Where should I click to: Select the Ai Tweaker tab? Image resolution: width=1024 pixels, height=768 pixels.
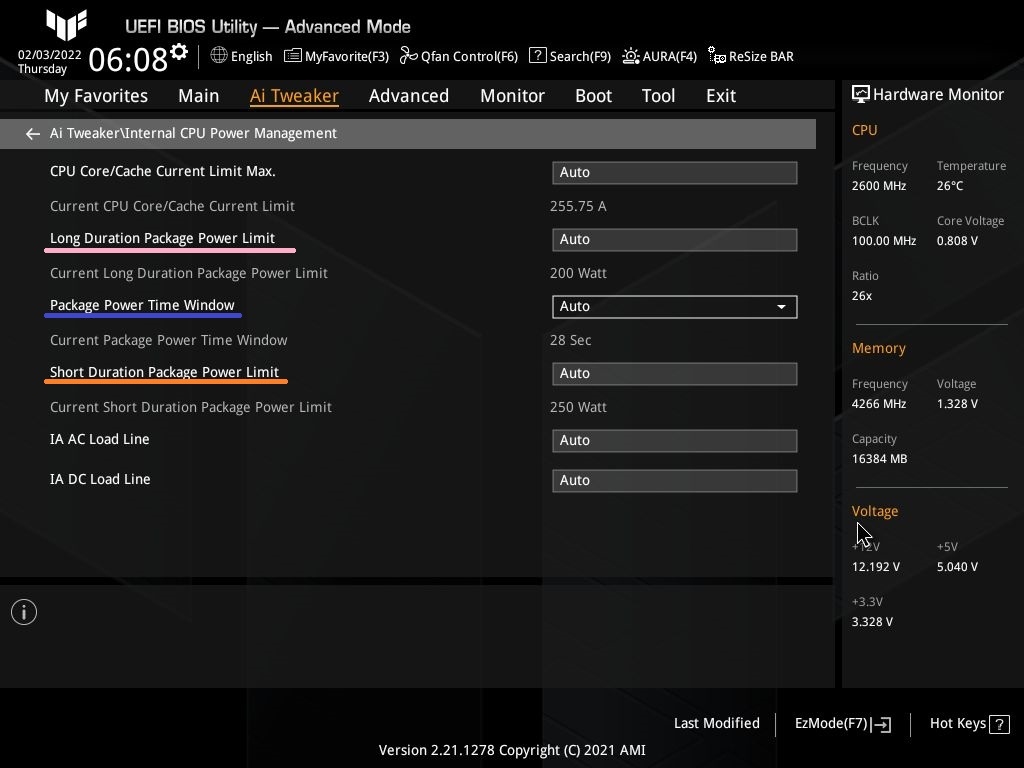(294, 96)
